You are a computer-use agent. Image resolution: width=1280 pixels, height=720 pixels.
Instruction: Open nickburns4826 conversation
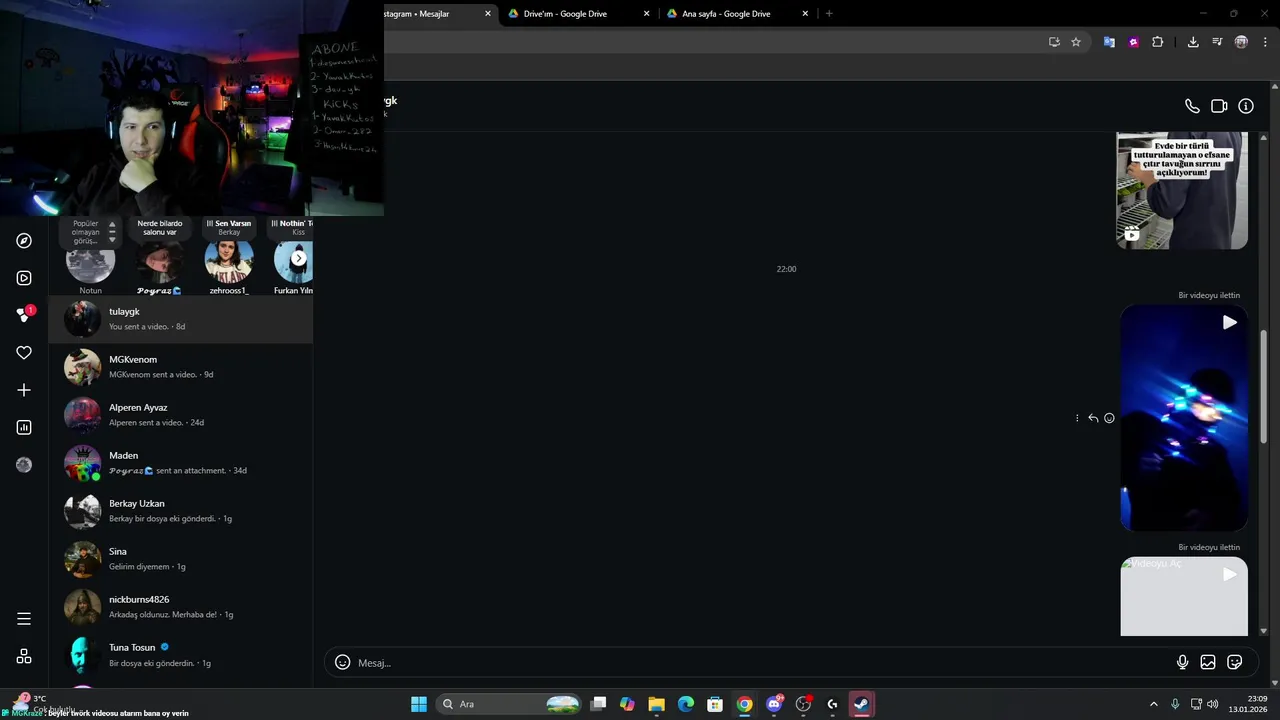pyautogui.click(x=181, y=607)
